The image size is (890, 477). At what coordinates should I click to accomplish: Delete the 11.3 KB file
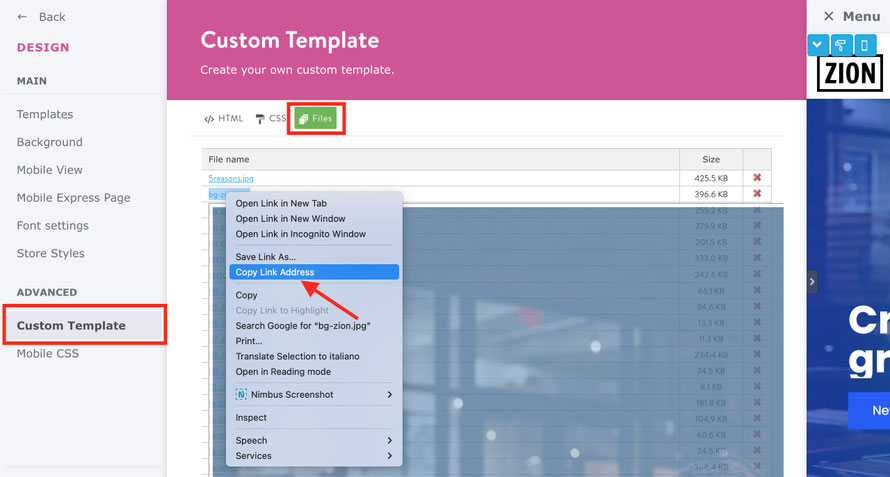pos(757,338)
